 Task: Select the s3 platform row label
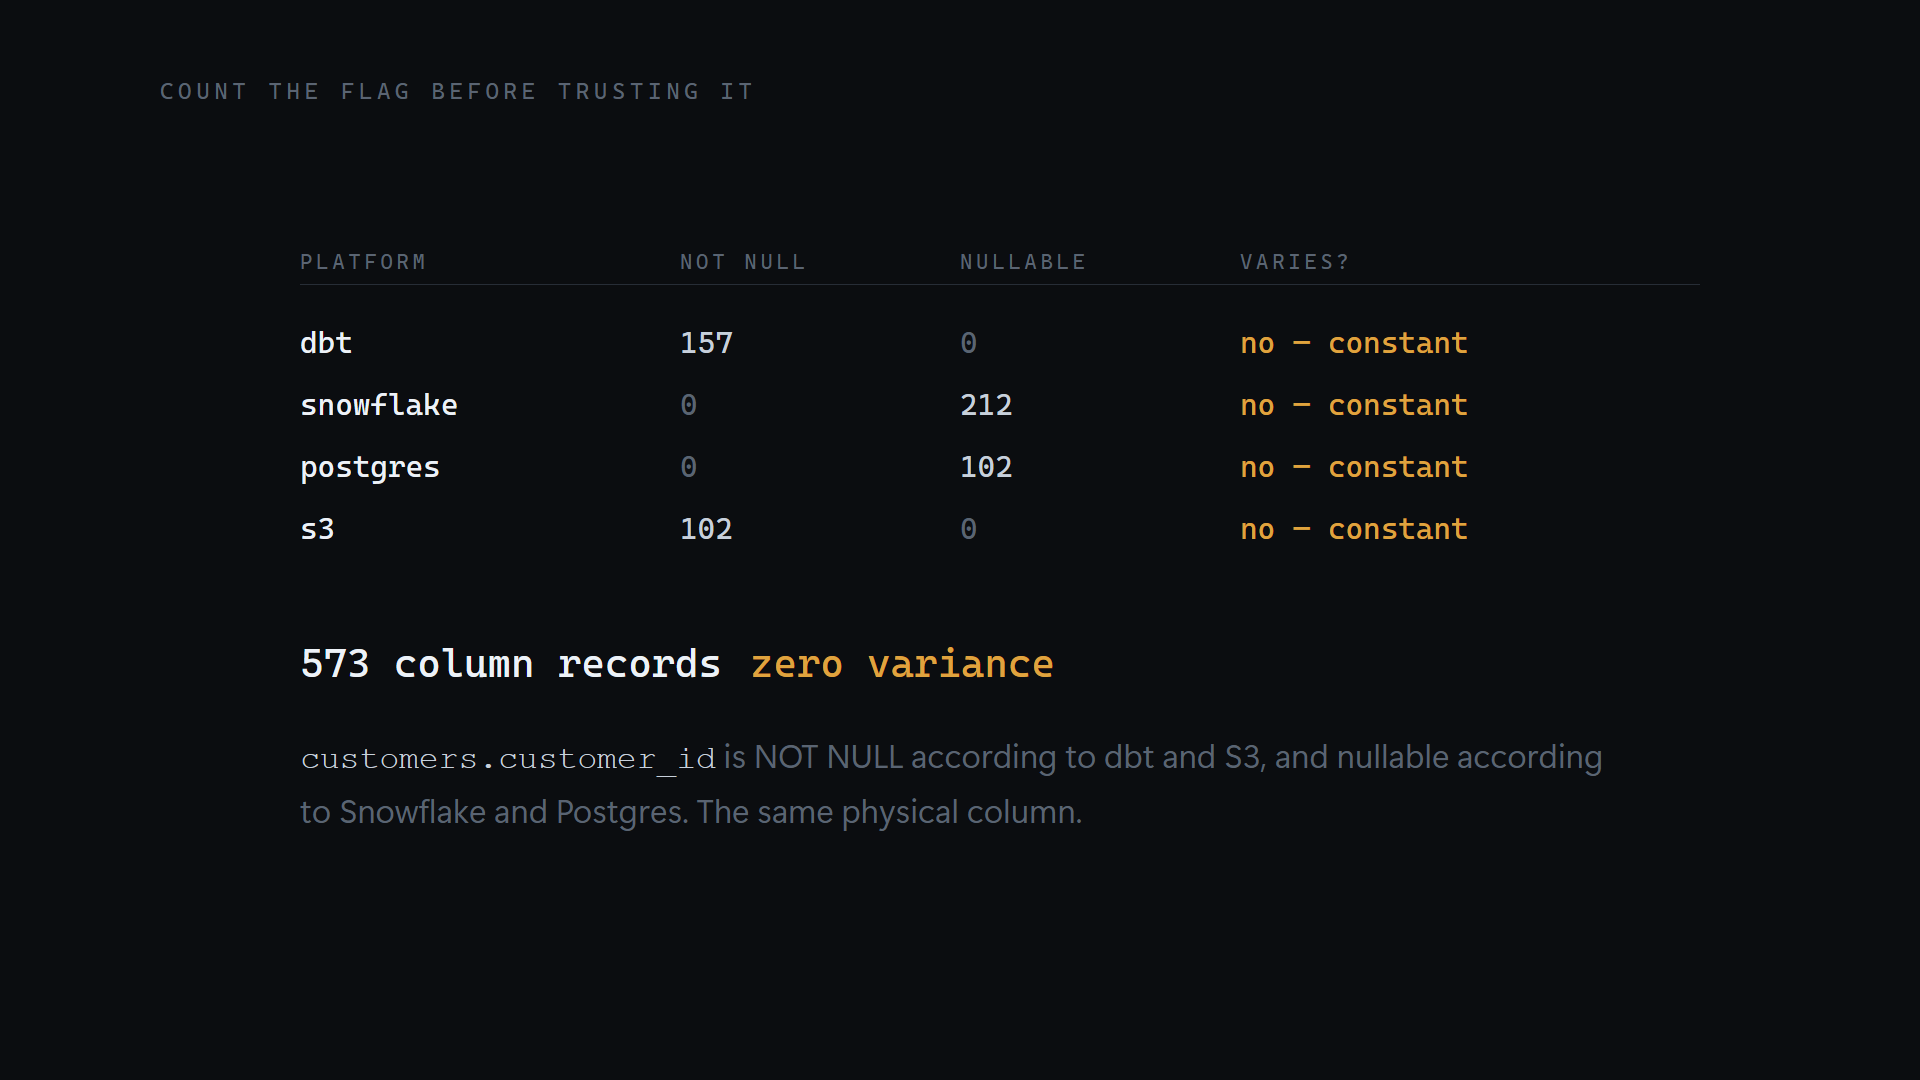click(x=317, y=529)
